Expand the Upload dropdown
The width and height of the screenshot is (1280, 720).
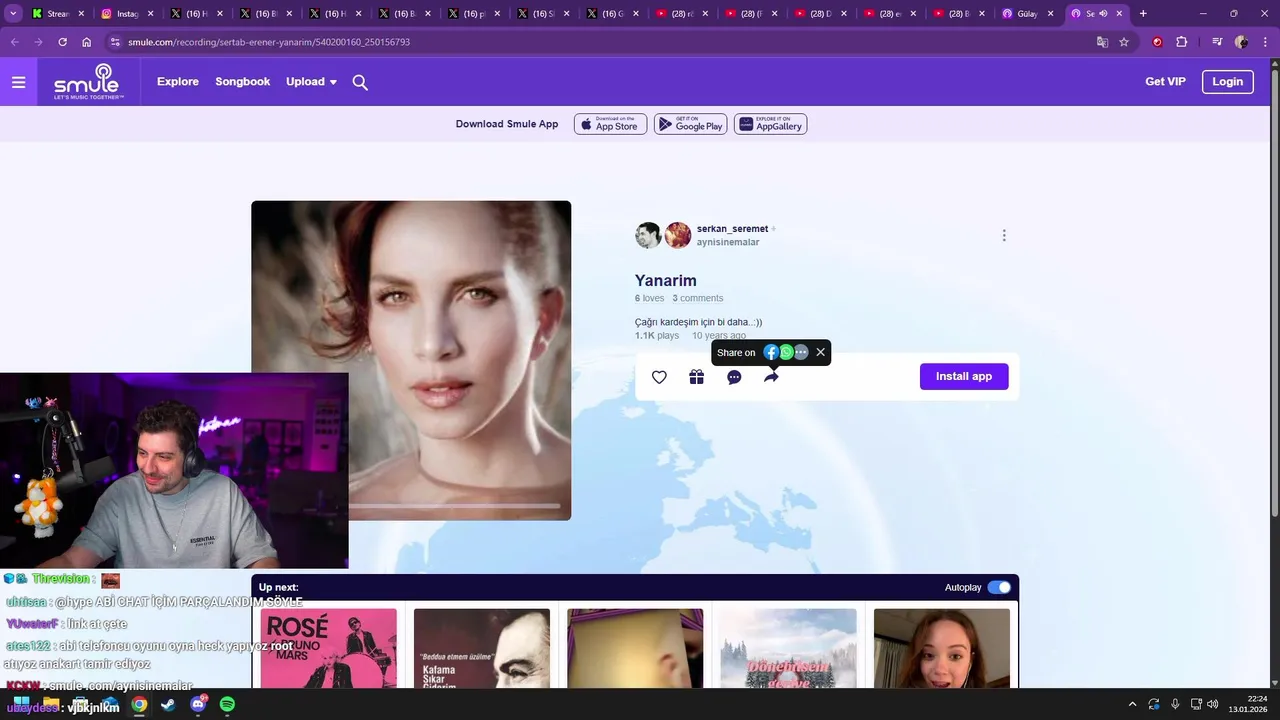(x=311, y=82)
